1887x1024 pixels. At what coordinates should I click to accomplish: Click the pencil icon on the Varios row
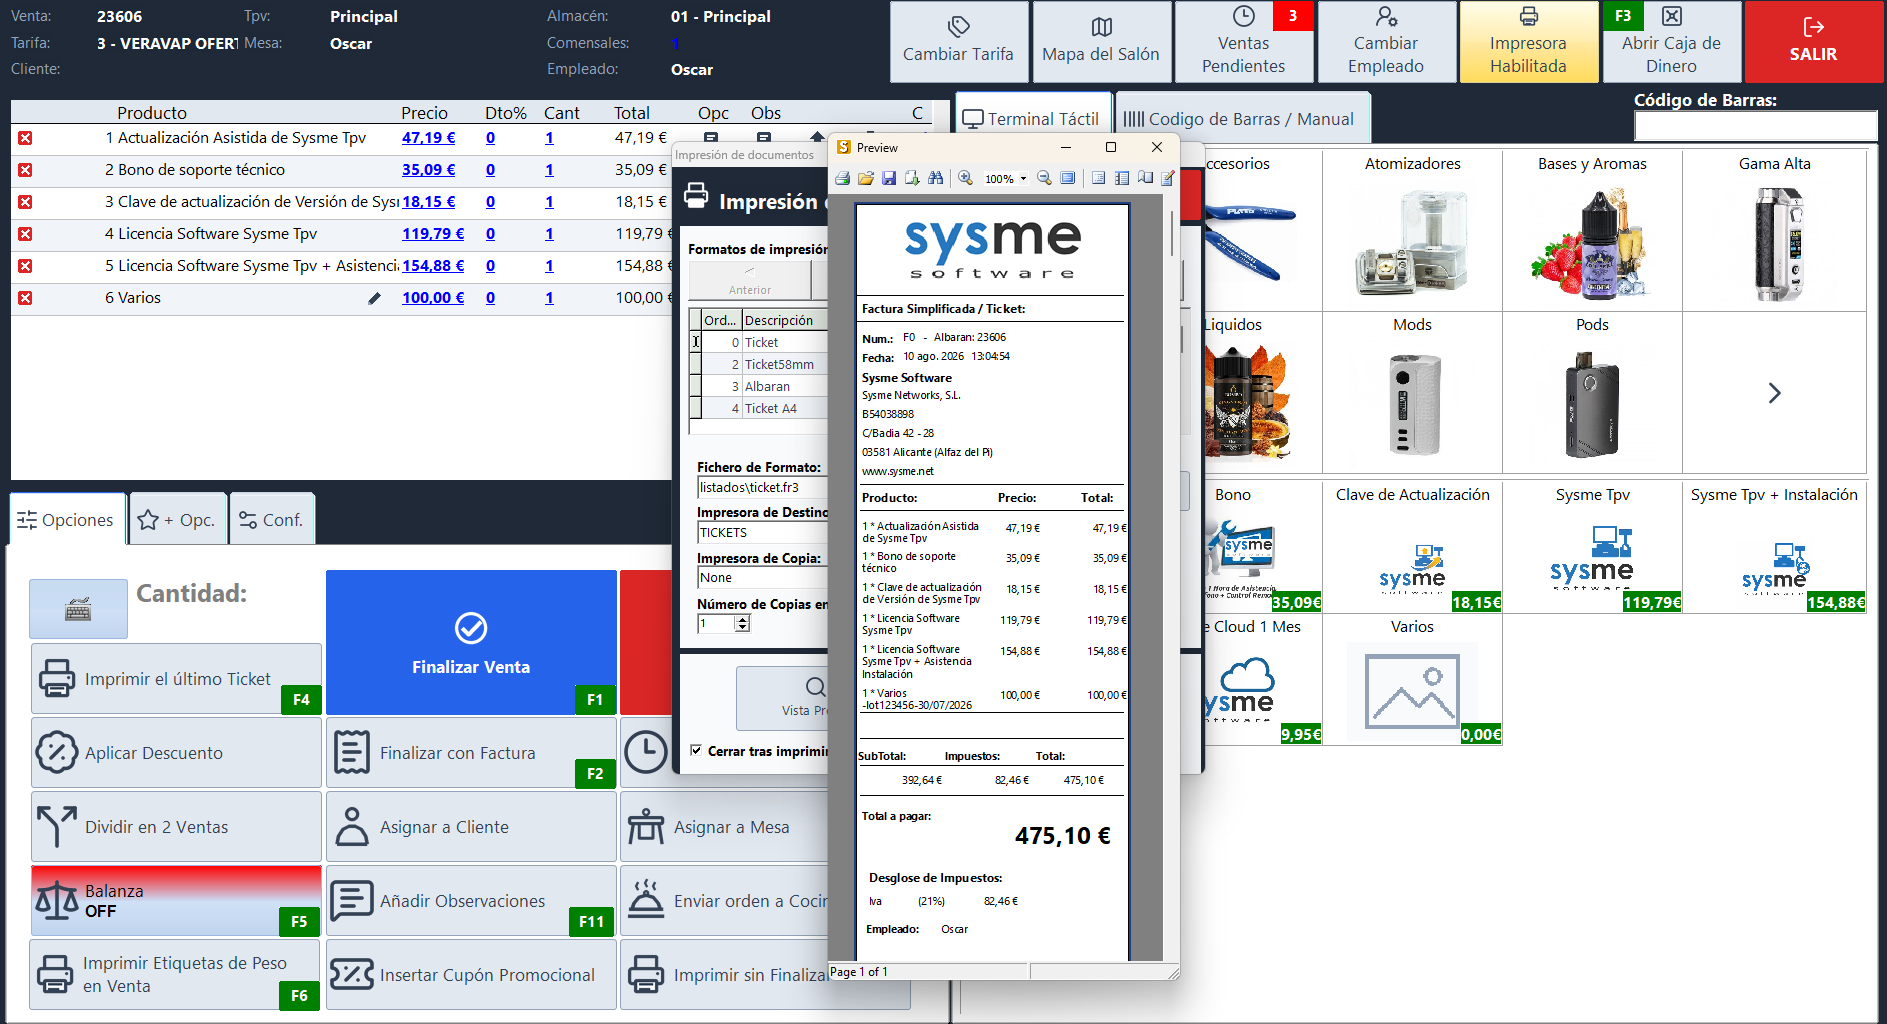point(374,298)
